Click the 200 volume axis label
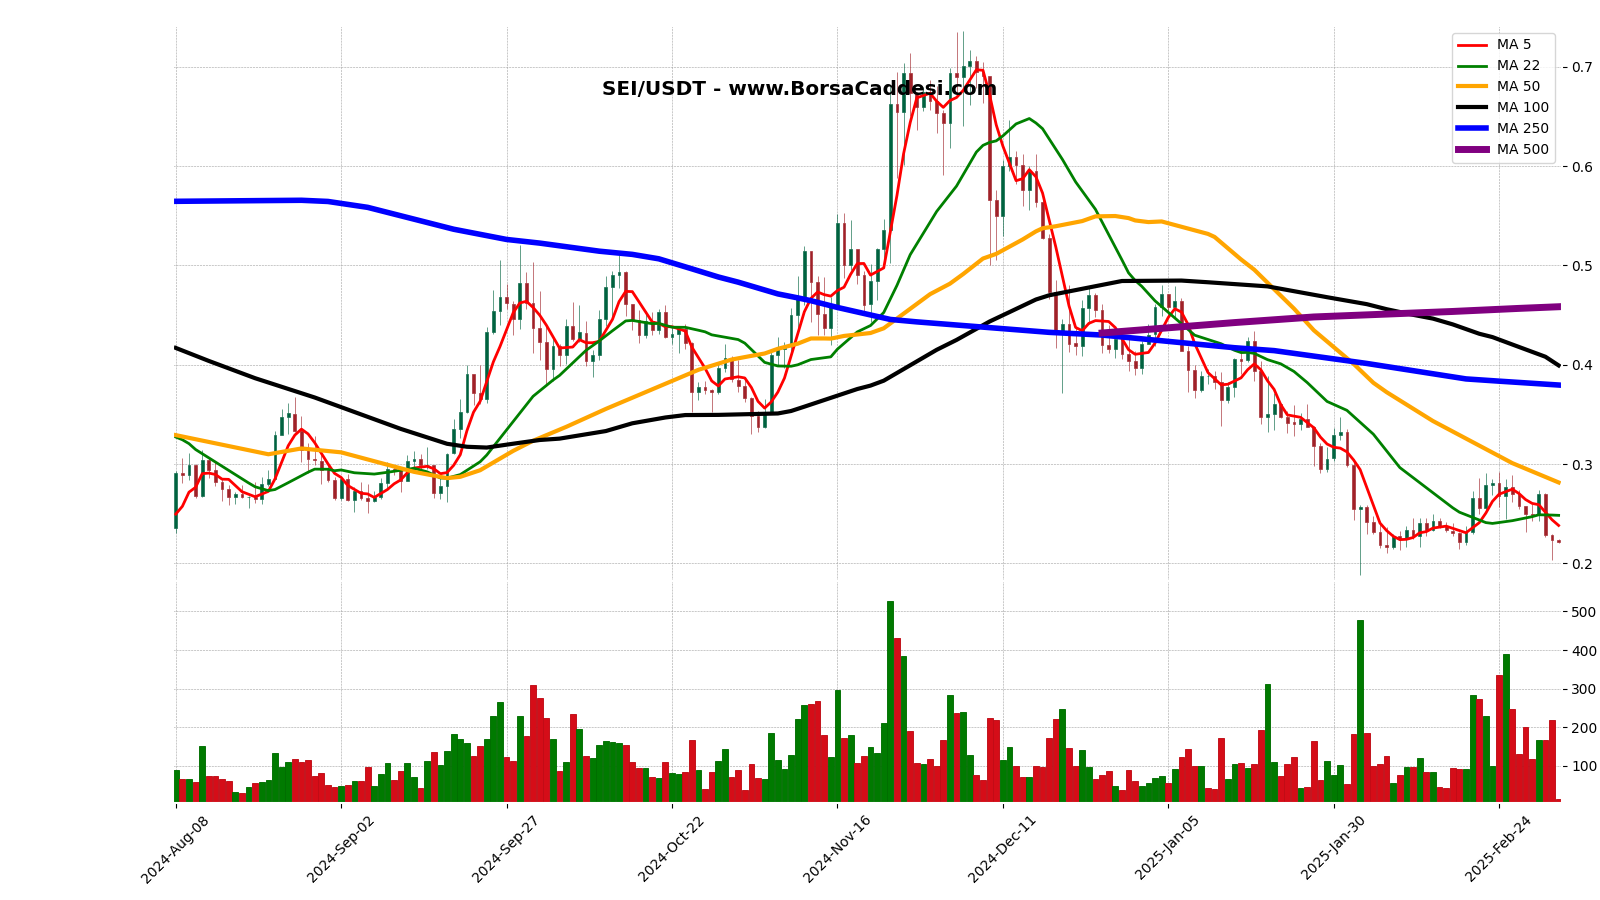Image resolution: width=1600 pixels, height=900 pixels. 1585,728
